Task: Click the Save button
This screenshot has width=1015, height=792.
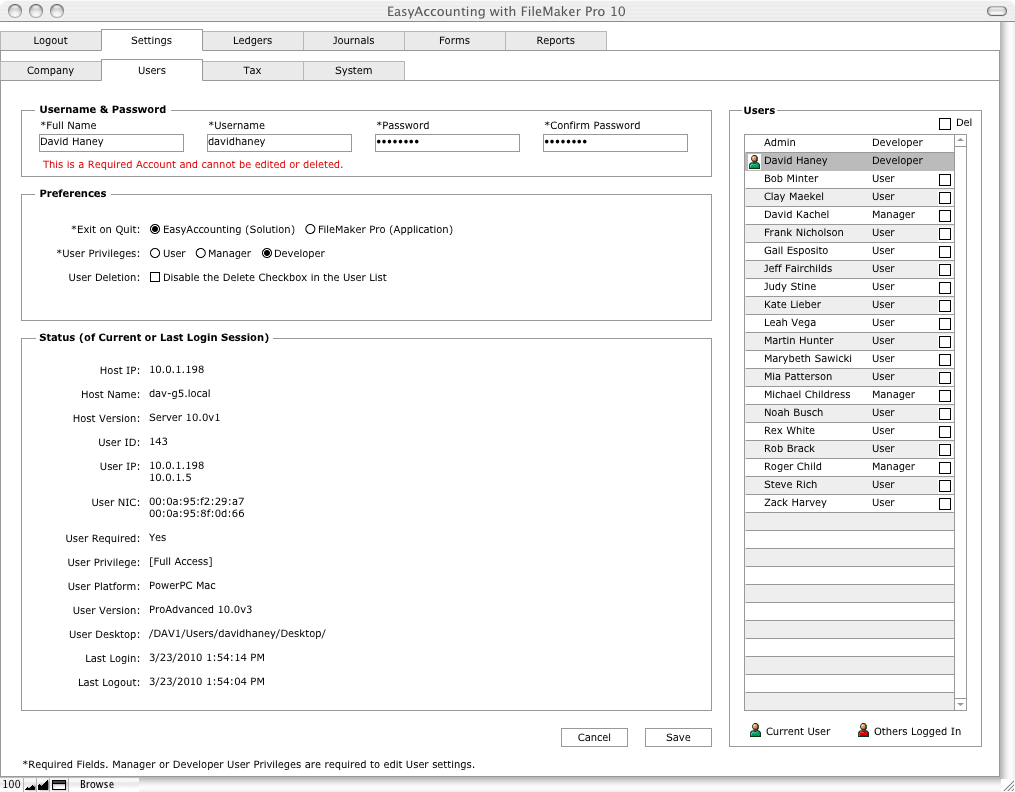Action: click(678, 737)
